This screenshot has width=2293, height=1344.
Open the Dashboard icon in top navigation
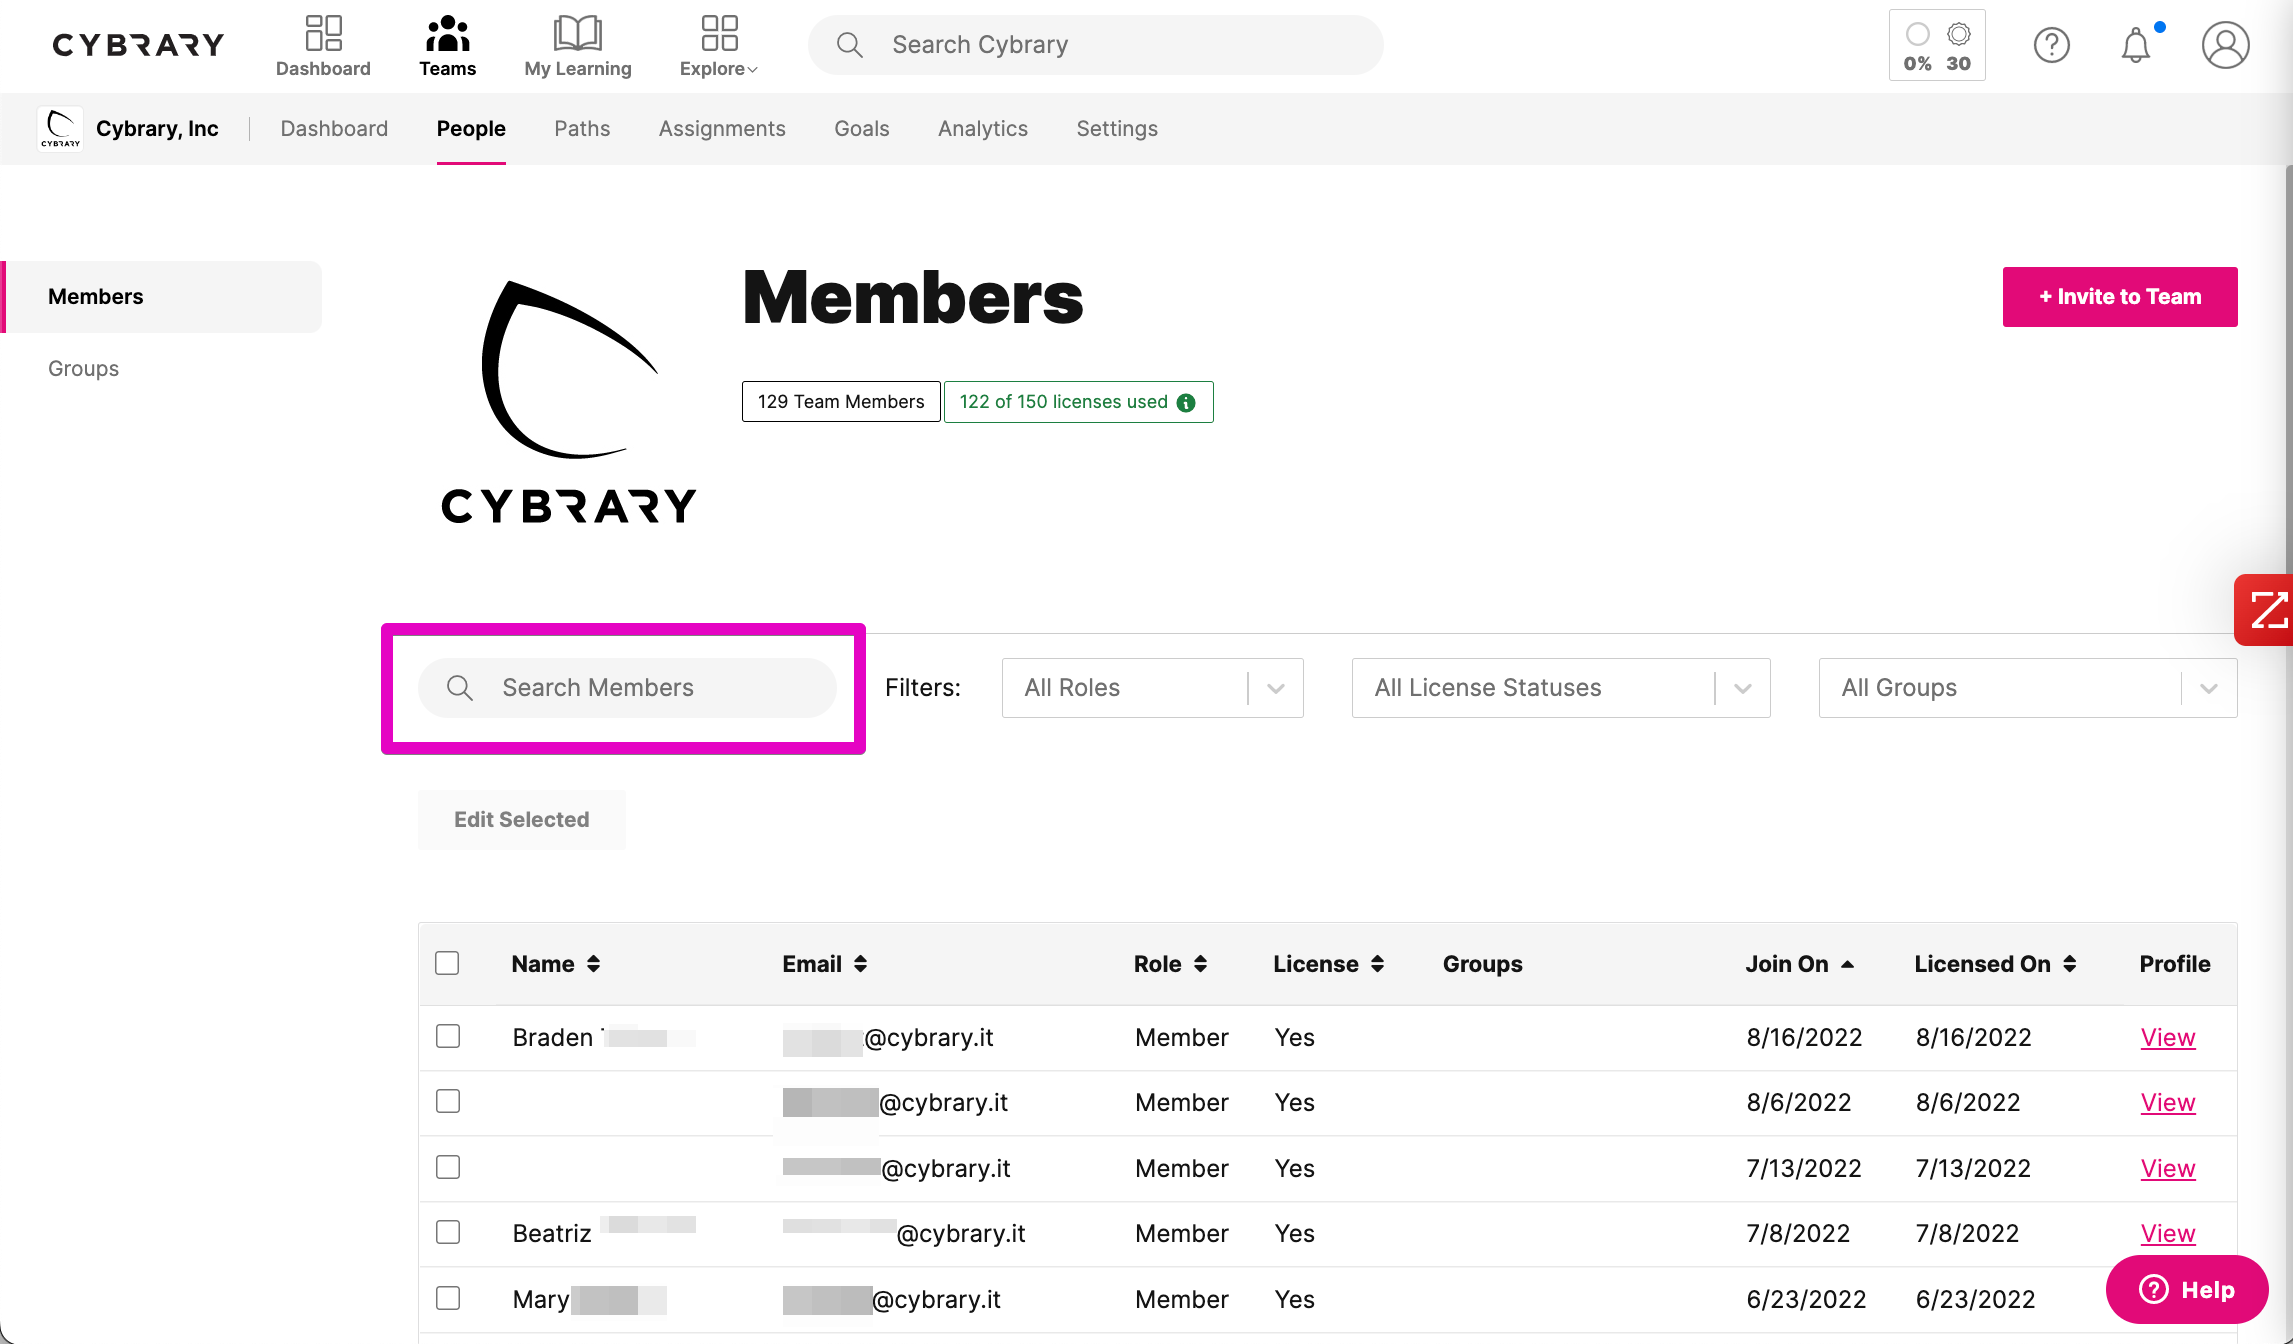pyautogui.click(x=323, y=45)
